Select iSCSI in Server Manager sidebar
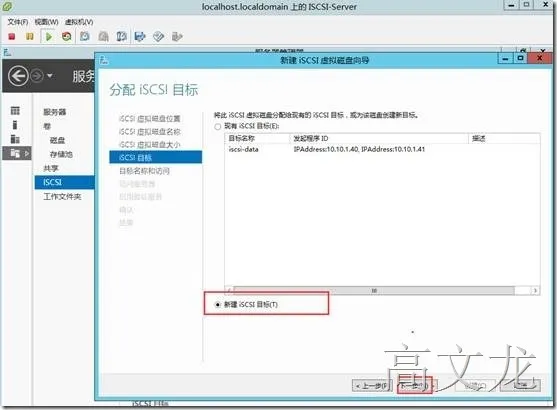557x410 pixels. click(64, 182)
